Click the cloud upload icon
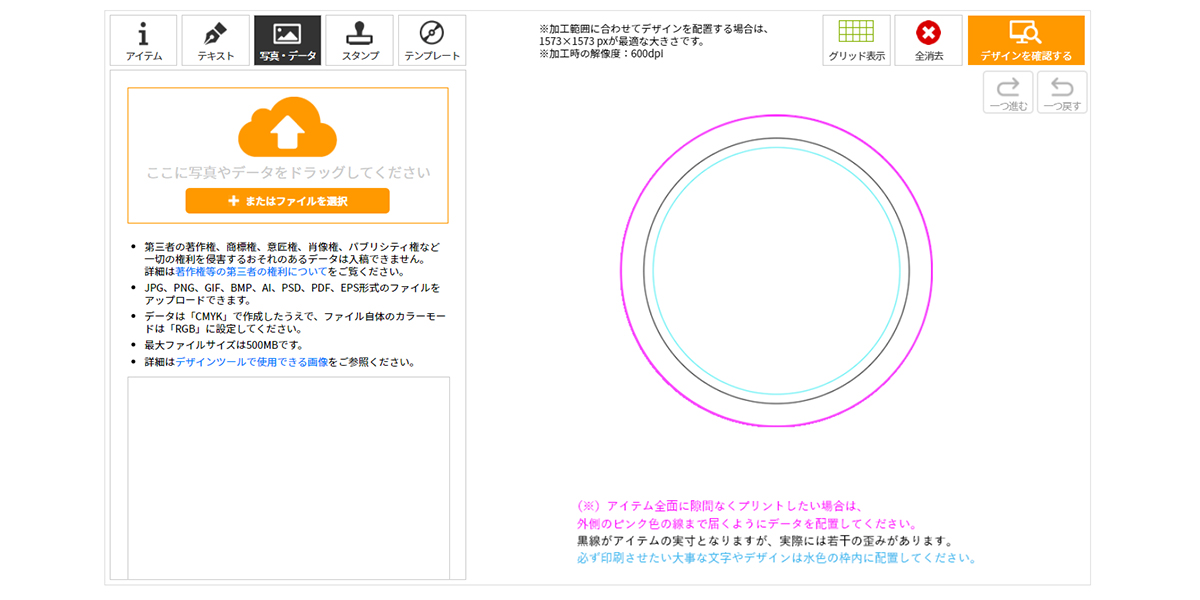1200x600 pixels. [287, 126]
